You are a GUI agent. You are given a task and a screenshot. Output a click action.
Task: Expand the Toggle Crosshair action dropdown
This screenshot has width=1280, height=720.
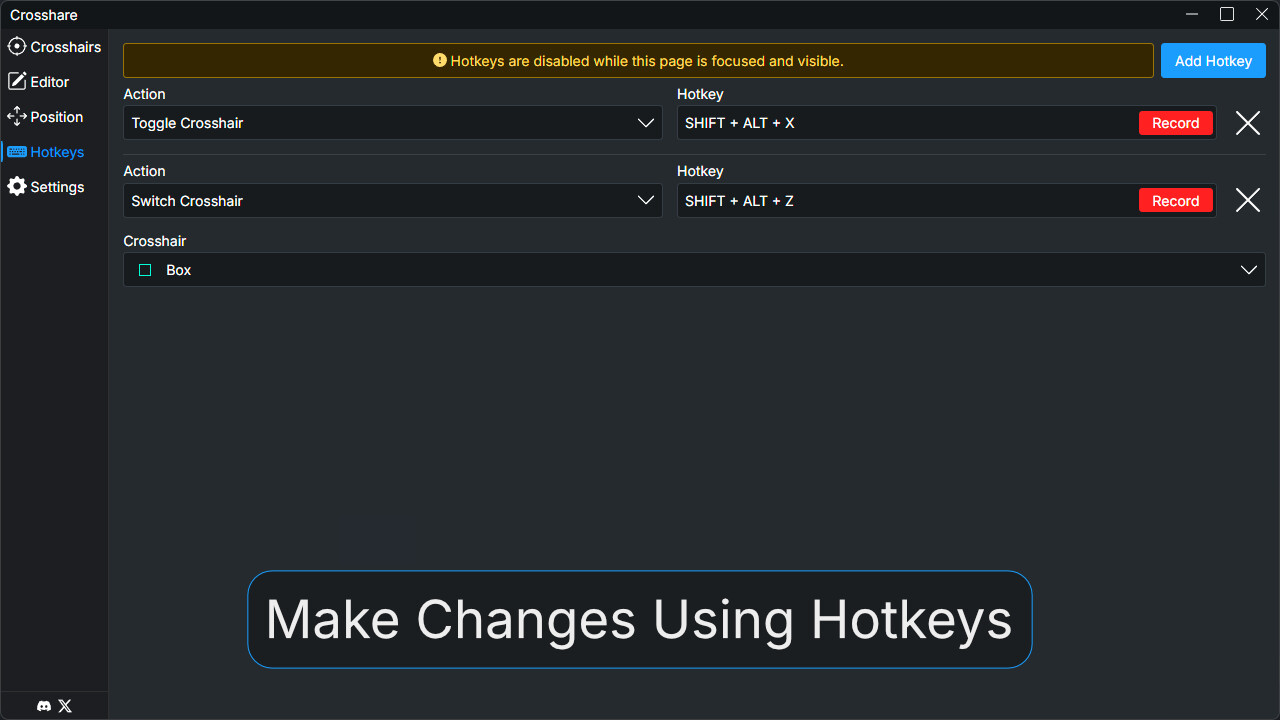(645, 123)
